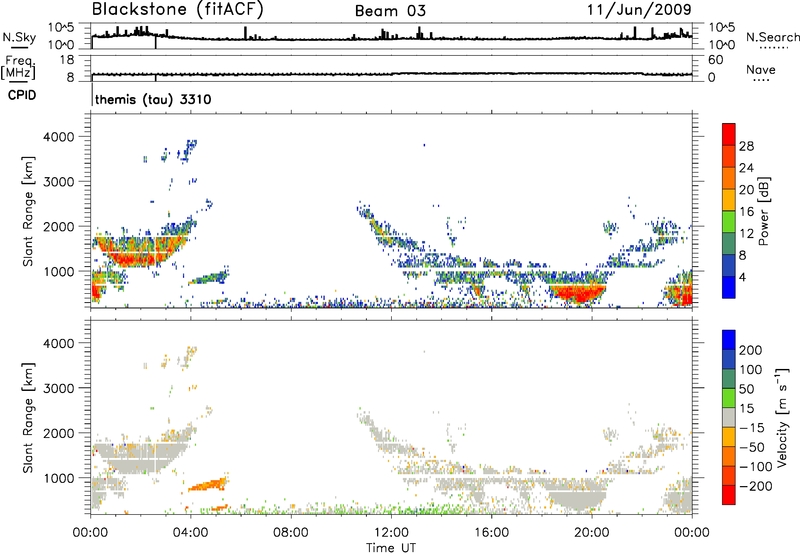This screenshot has width=800, height=554.
Task: Click the "18" tick on frequency axis
Action: pos(67,60)
